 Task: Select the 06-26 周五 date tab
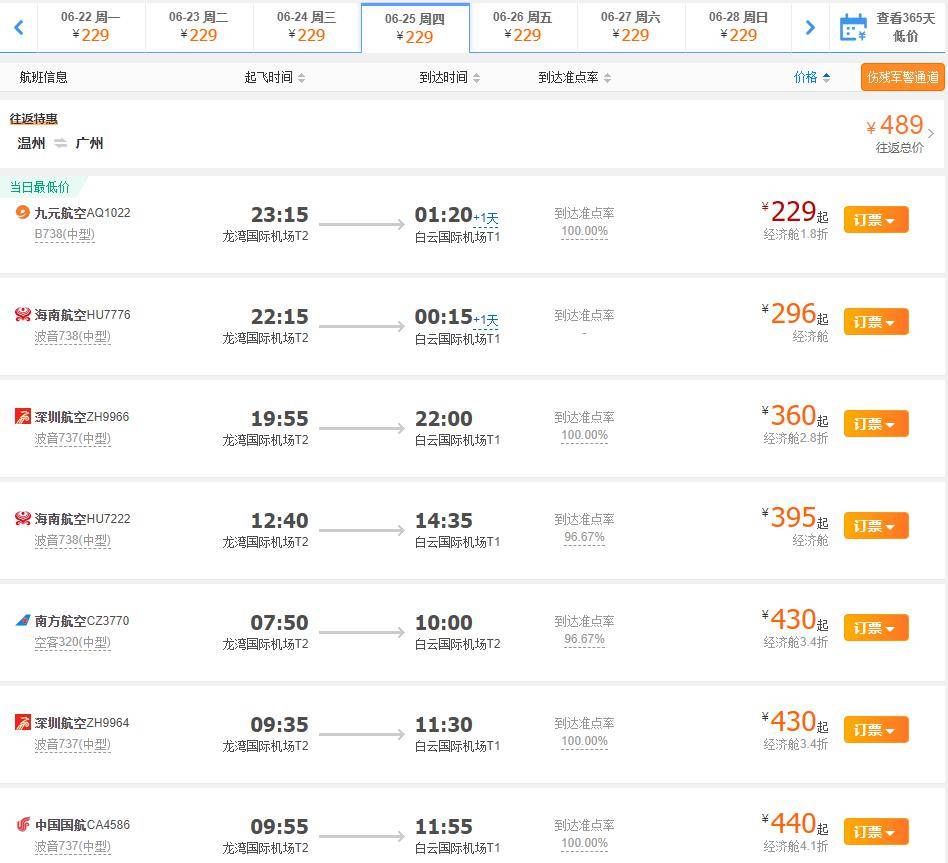click(523, 27)
